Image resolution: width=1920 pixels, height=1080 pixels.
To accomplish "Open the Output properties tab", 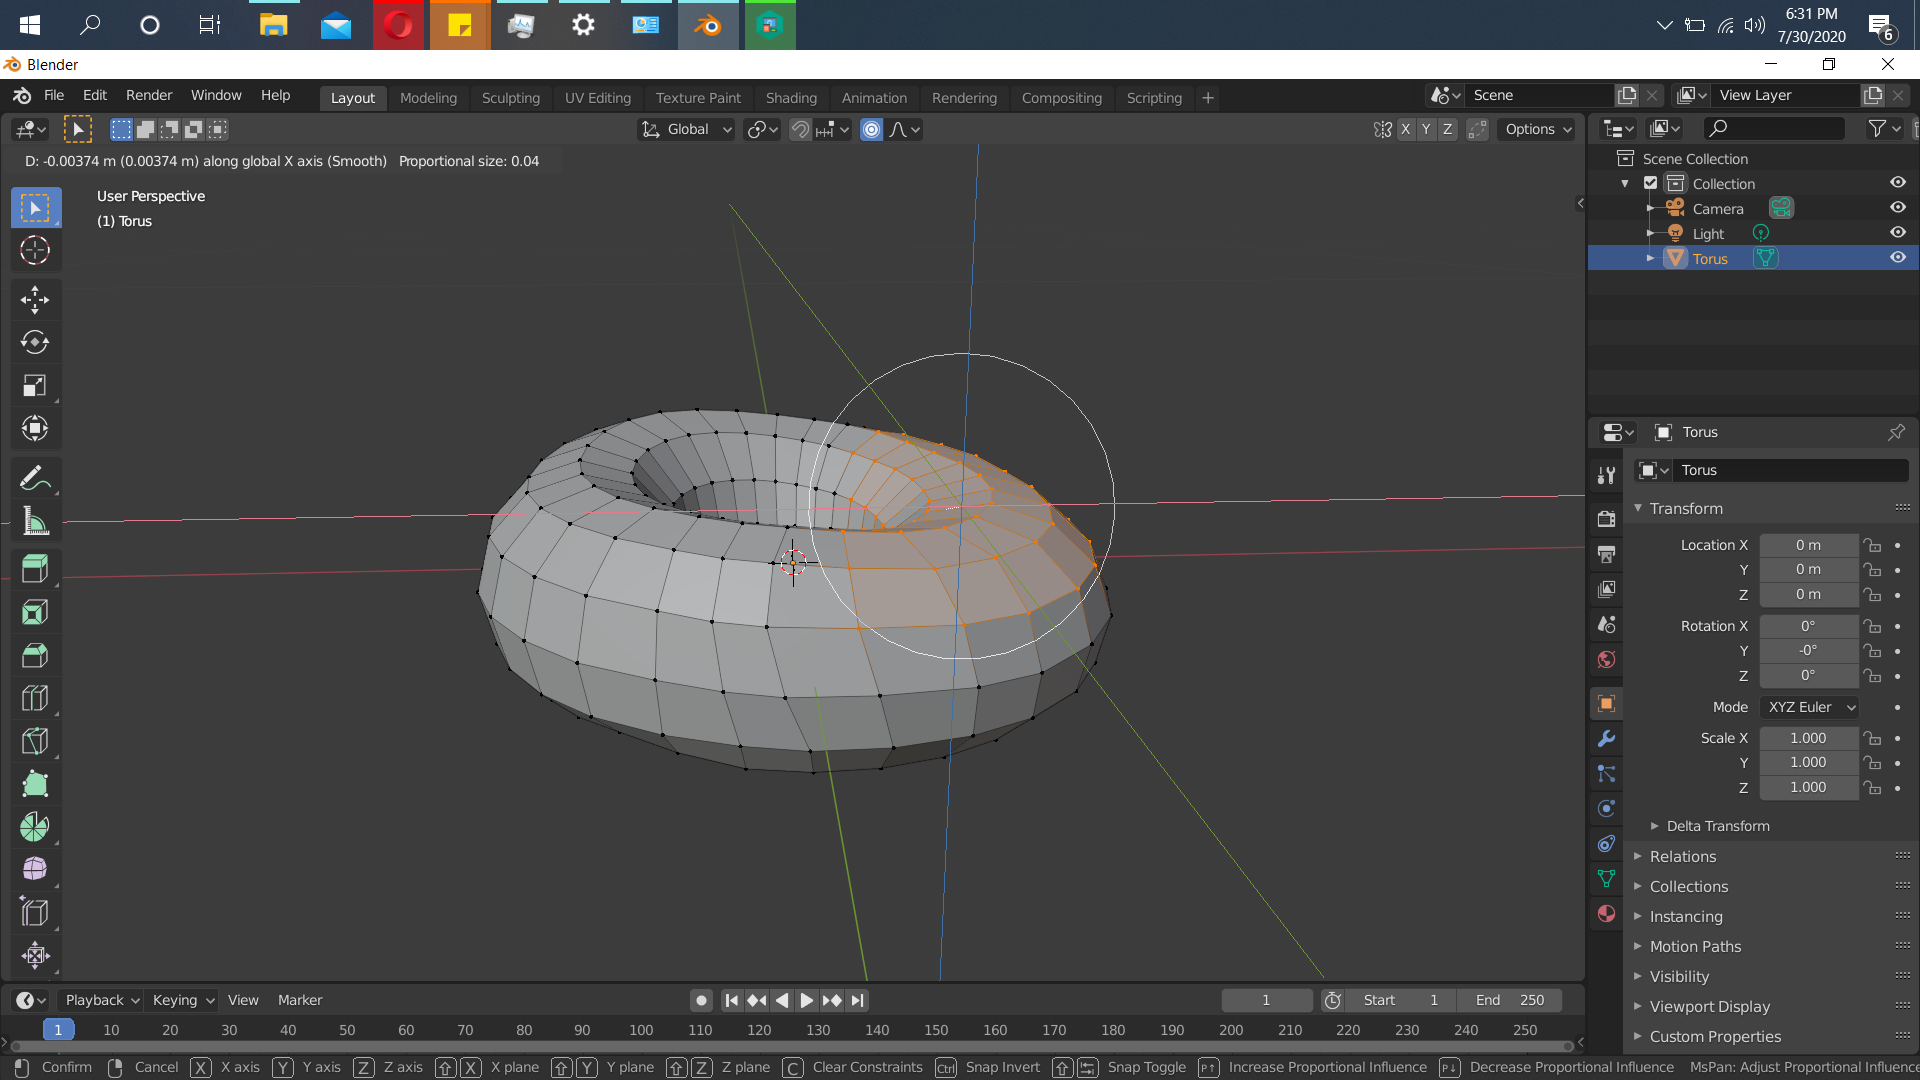I will pyautogui.click(x=1606, y=554).
